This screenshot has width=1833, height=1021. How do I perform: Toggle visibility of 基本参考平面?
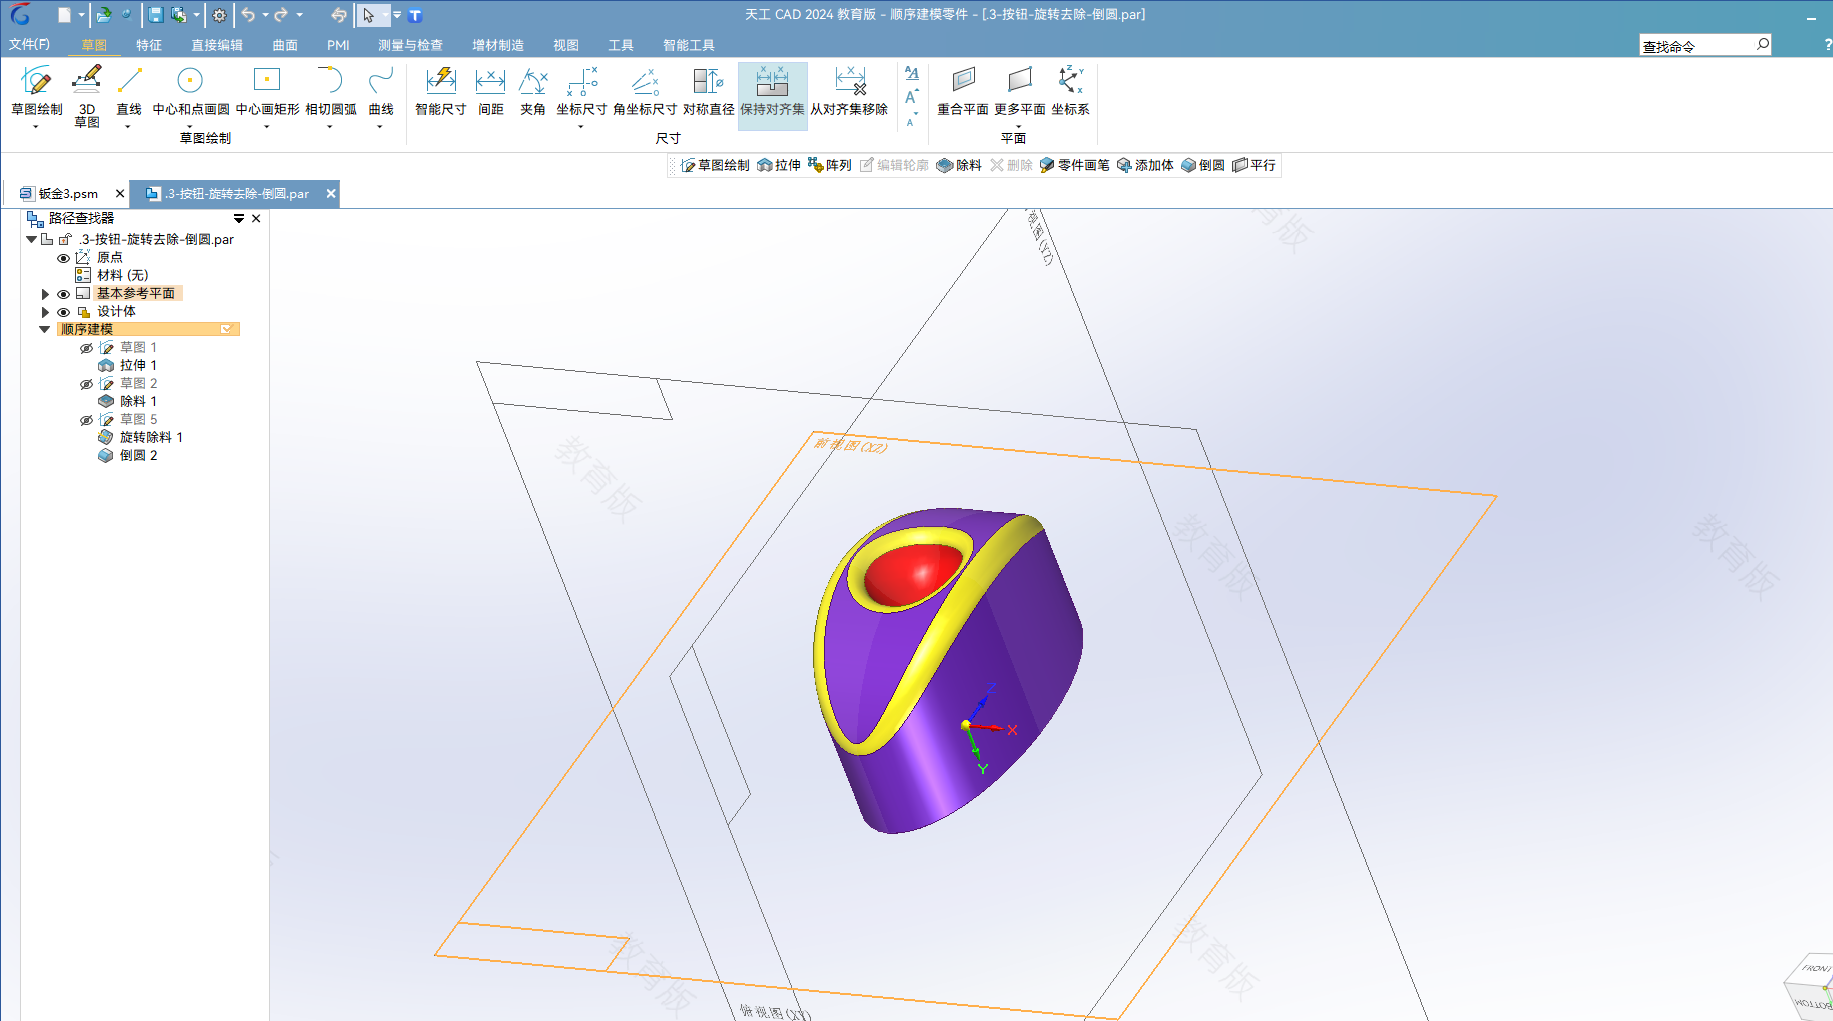tap(63, 294)
